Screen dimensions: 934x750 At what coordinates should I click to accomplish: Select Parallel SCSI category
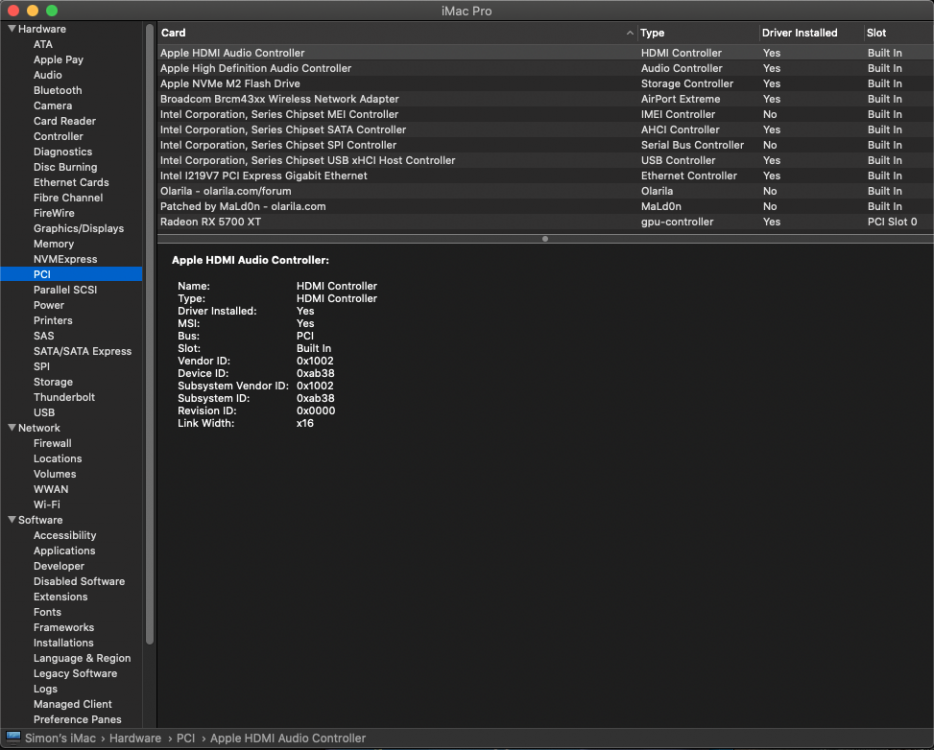pos(65,290)
